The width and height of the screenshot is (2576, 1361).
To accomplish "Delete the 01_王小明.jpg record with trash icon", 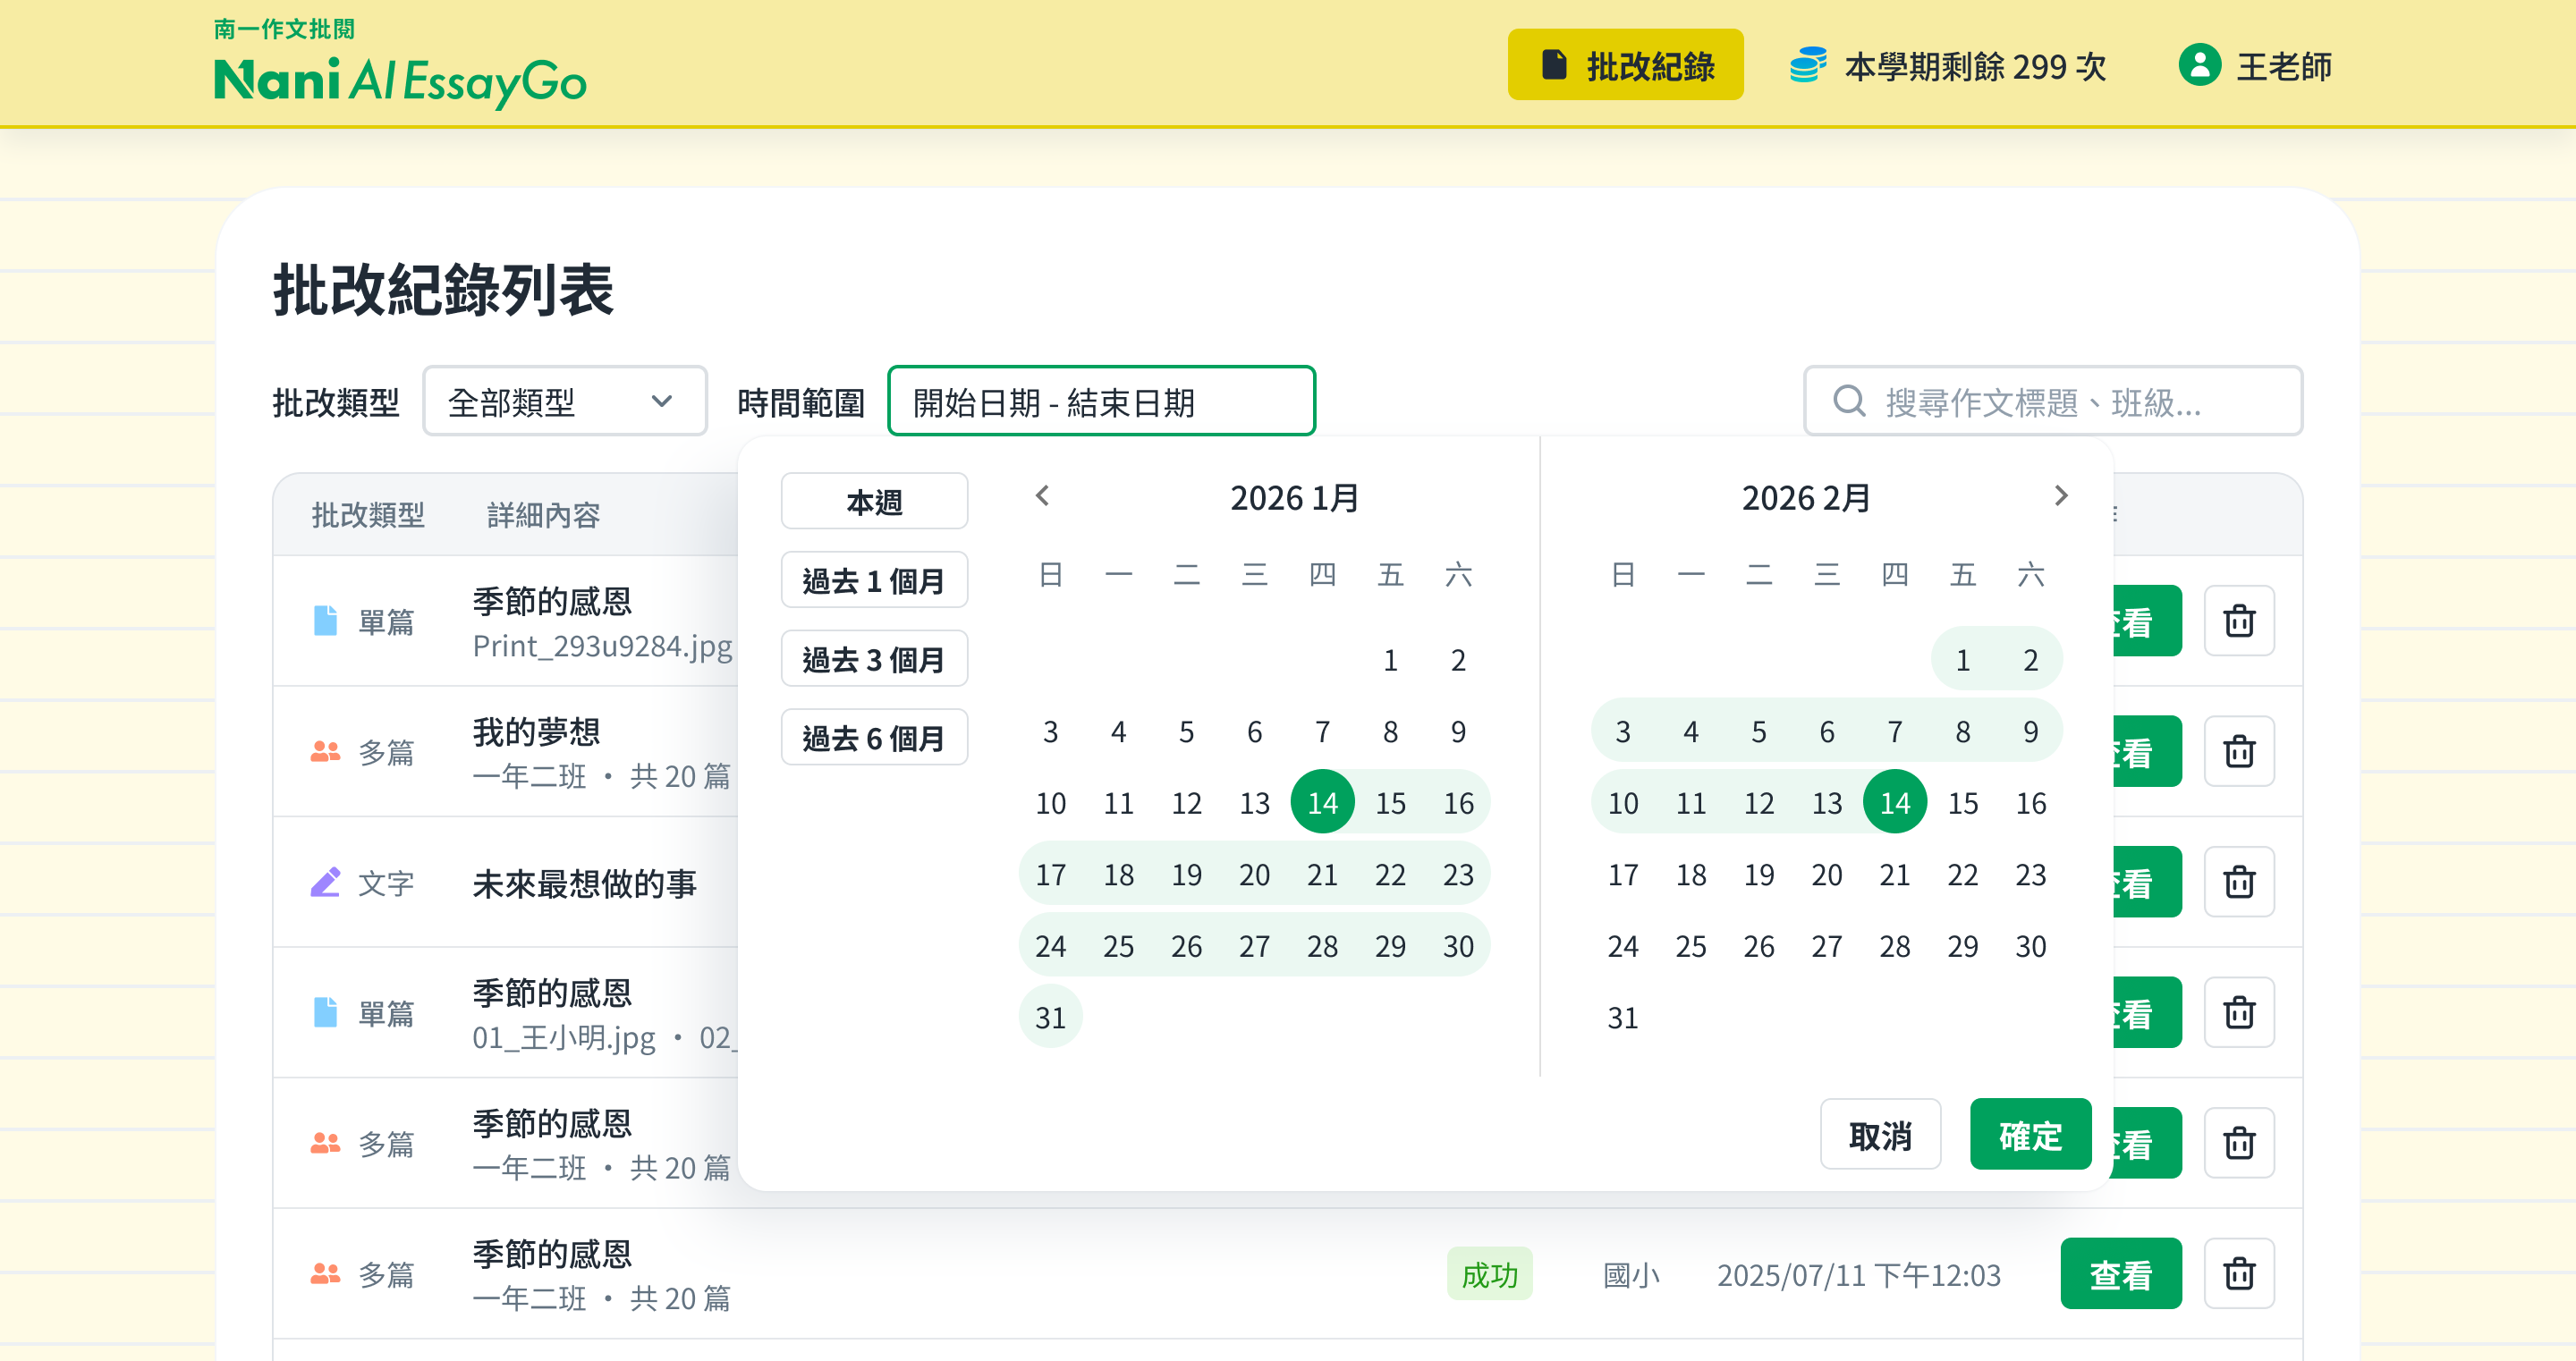I will tap(2238, 1012).
